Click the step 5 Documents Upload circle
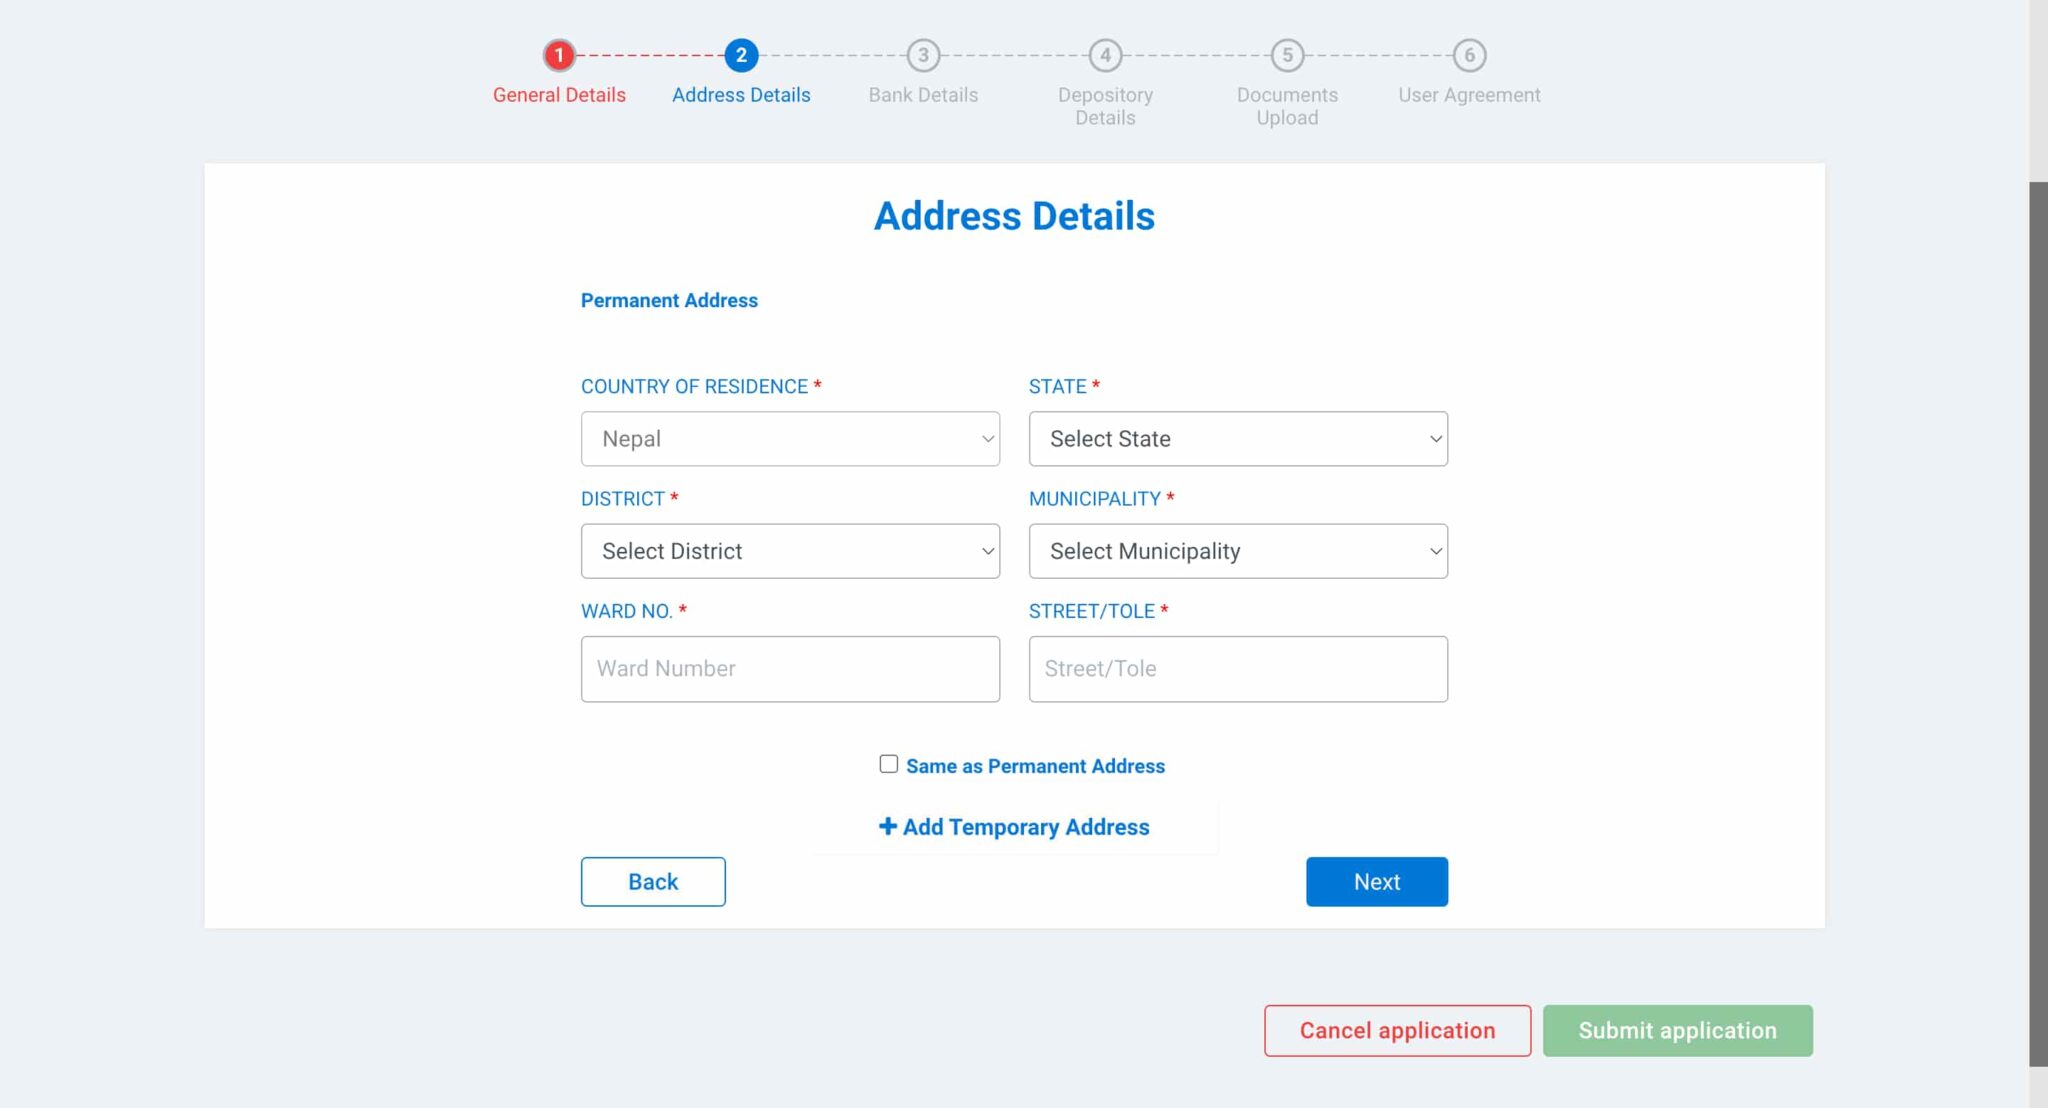The image size is (2048, 1108). [1287, 55]
